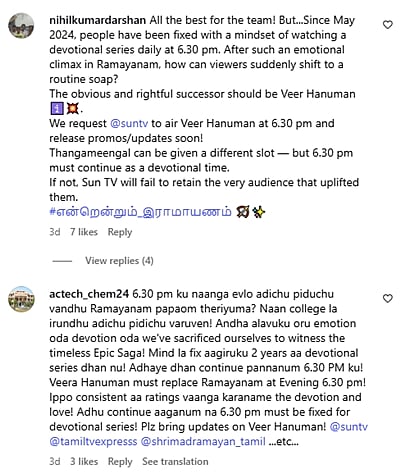This screenshot has width=400, height=473.
Task: Click 3d timestamp on first comment
Action: [x=55, y=232]
